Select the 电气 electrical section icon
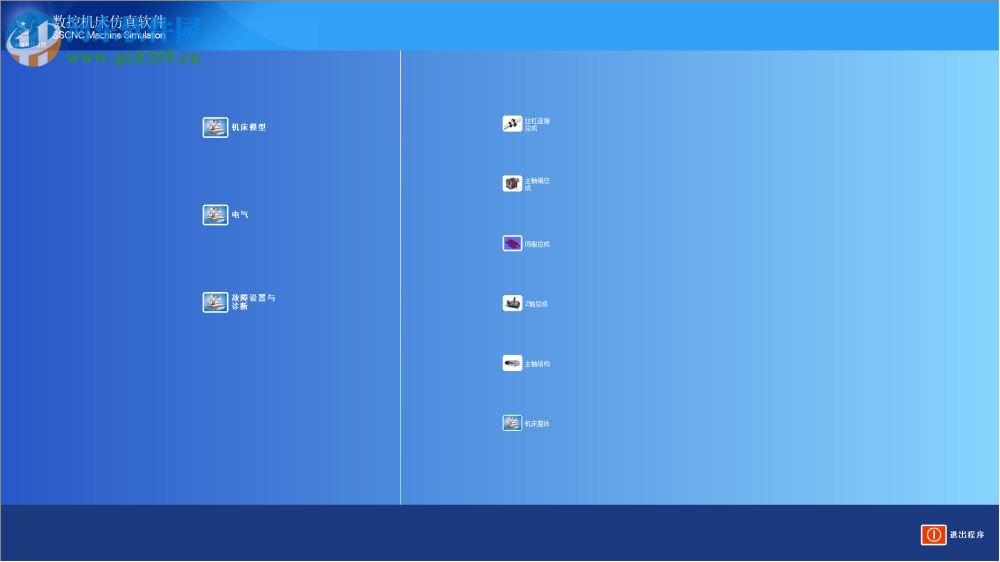The width and height of the screenshot is (1000, 562). 215,214
